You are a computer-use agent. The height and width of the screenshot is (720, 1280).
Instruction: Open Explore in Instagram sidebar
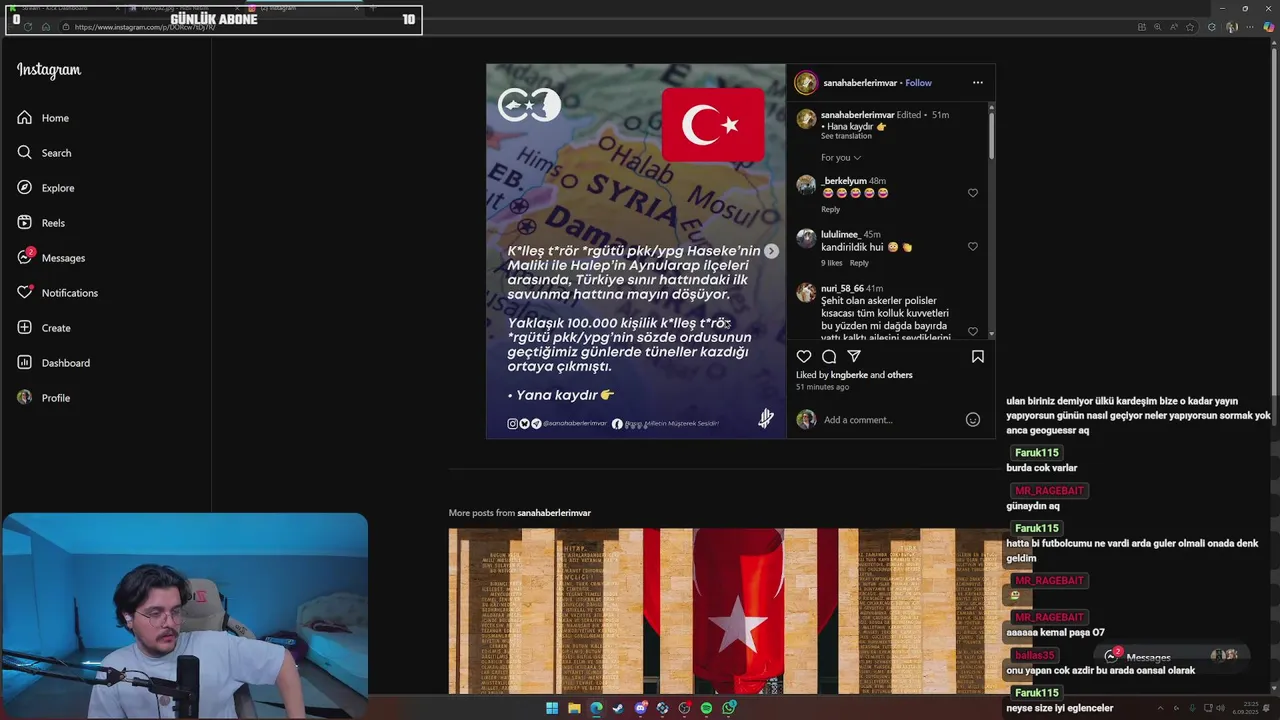[46, 188]
